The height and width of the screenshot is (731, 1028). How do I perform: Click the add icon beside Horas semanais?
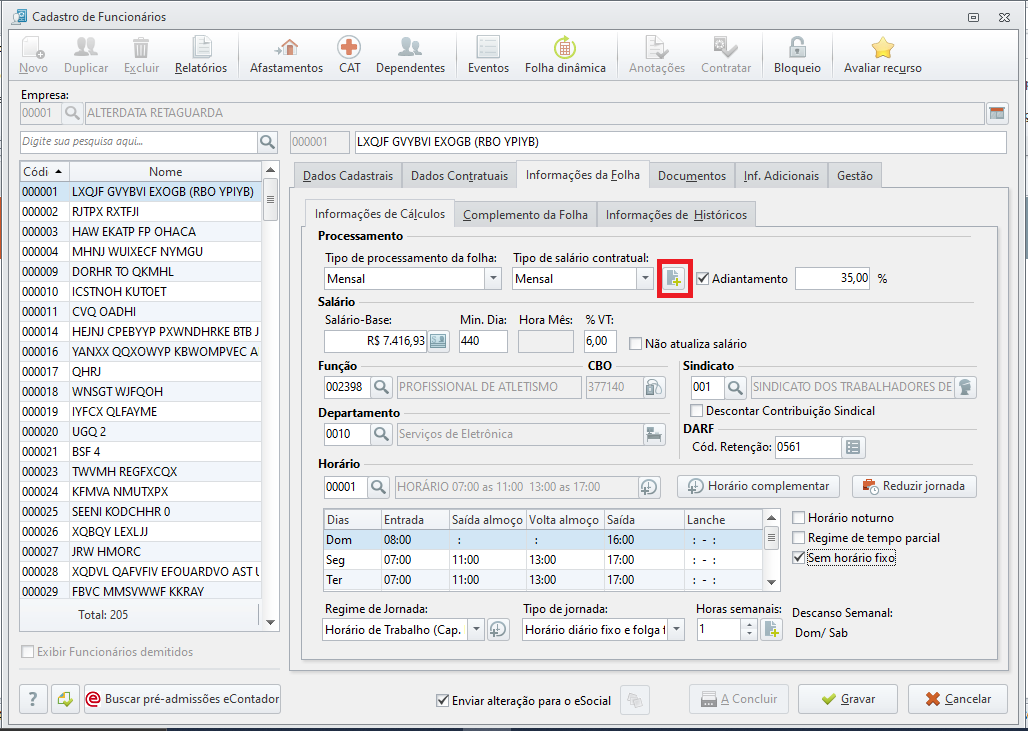coord(772,630)
